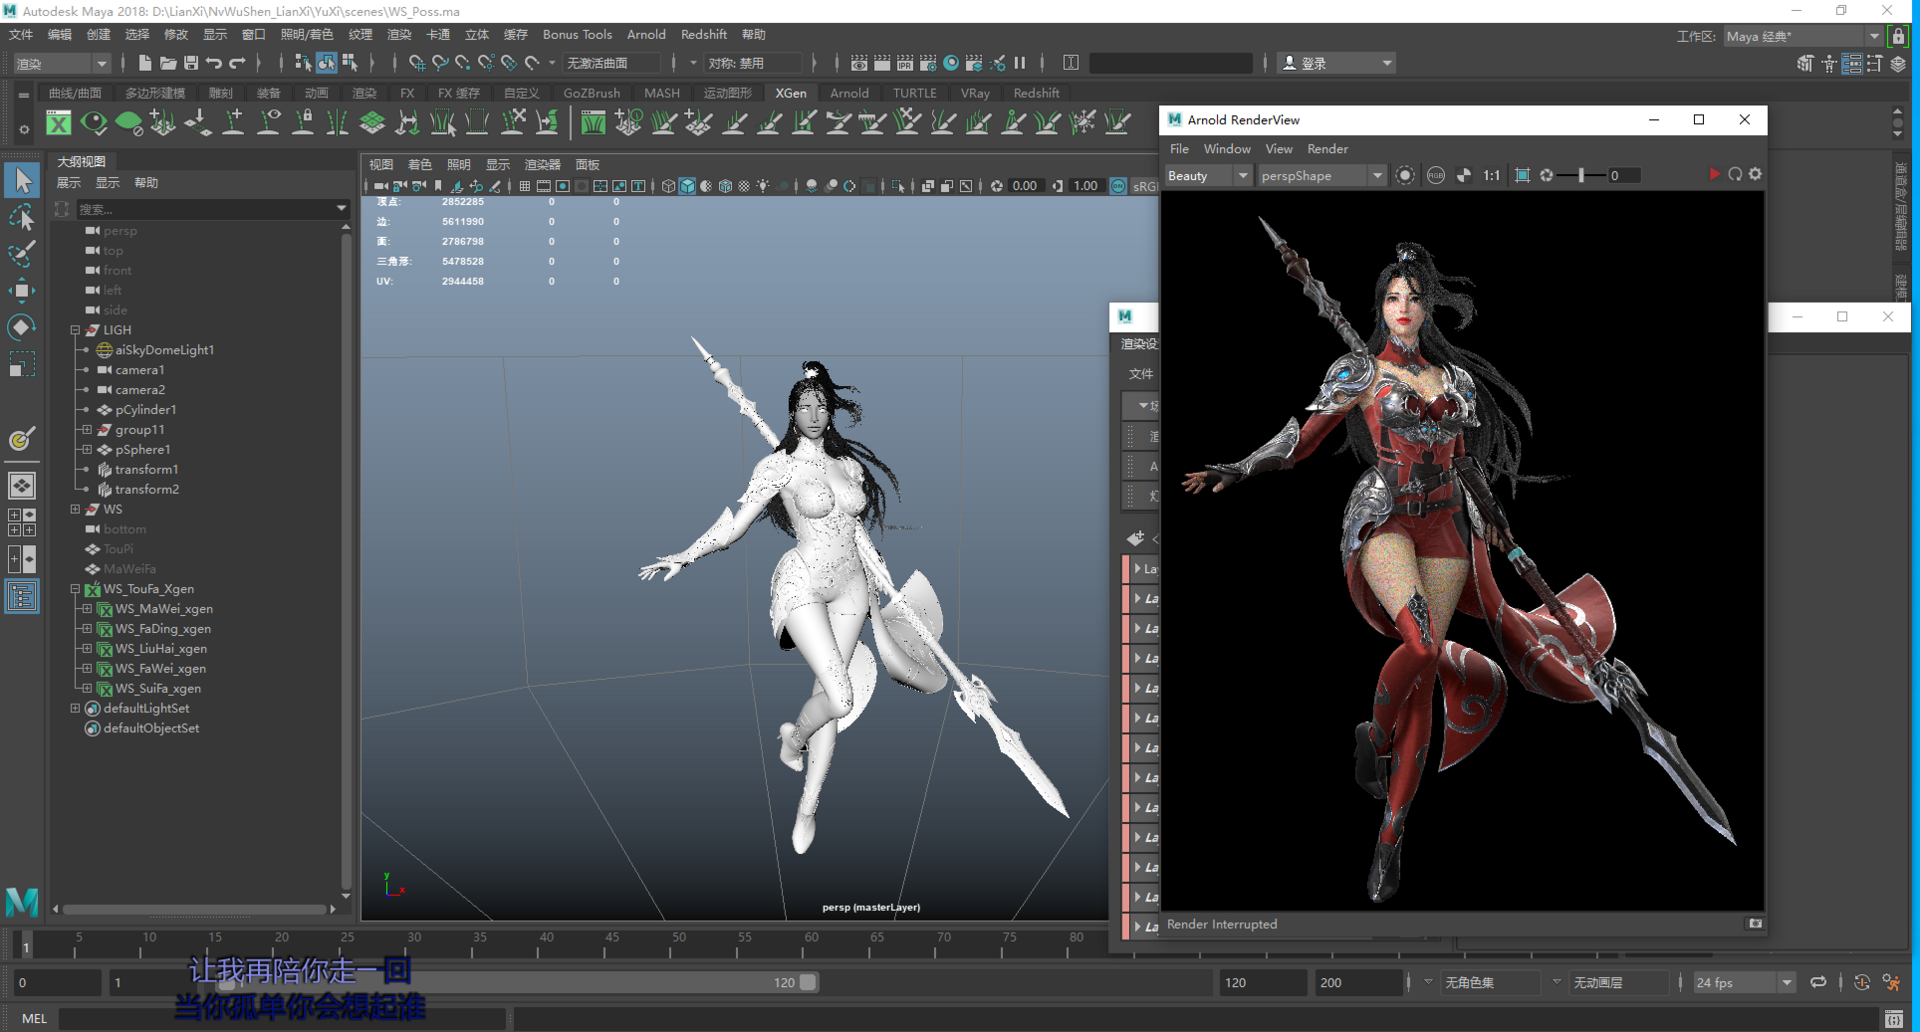Viewport: 1920px width, 1032px height.
Task: Start Arnold render with the red play icon
Action: click(1714, 175)
